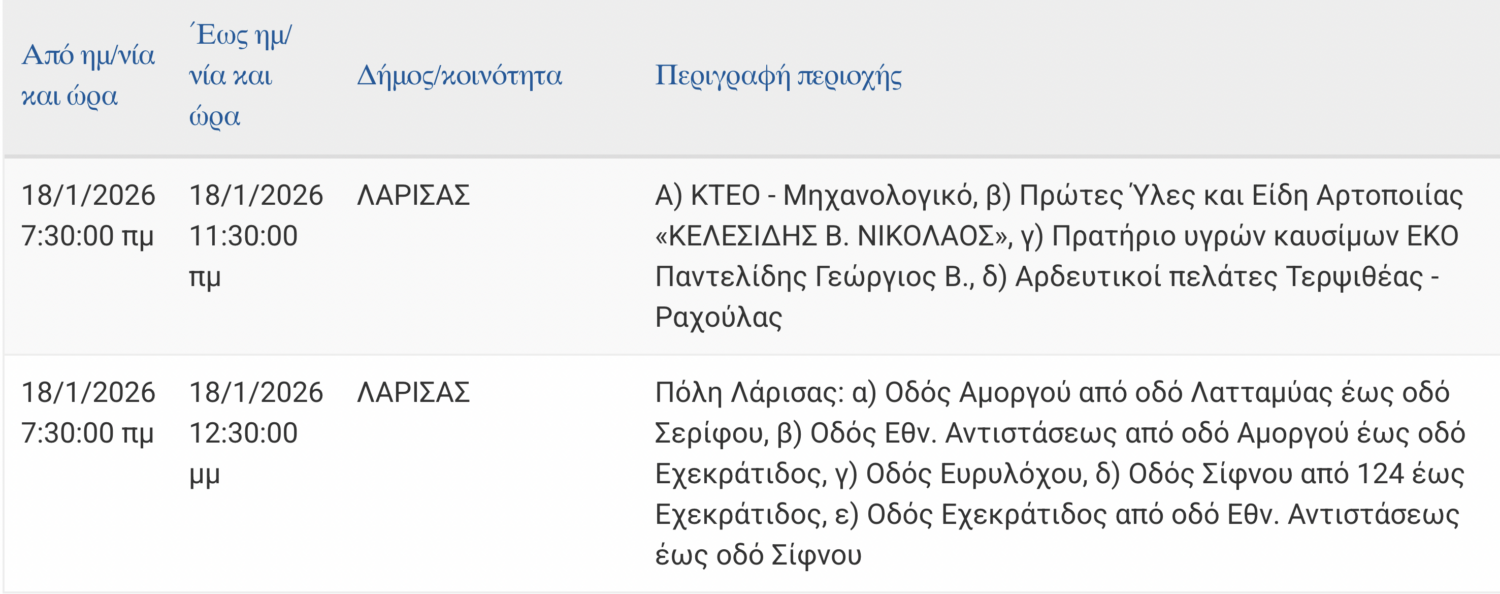
Task: Click the 11:30:00 πμ end time cell
Action: click(x=243, y=257)
